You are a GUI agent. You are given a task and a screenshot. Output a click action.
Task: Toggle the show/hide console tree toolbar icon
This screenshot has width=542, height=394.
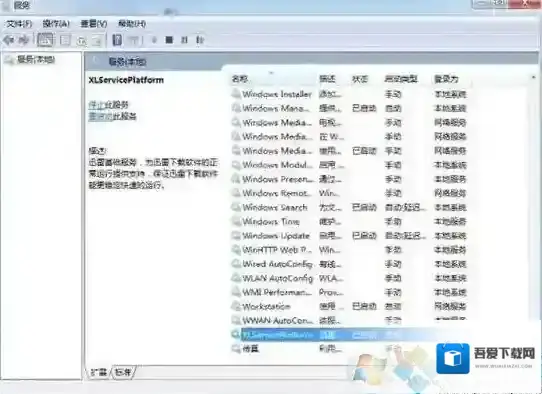click(x=46, y=40)
